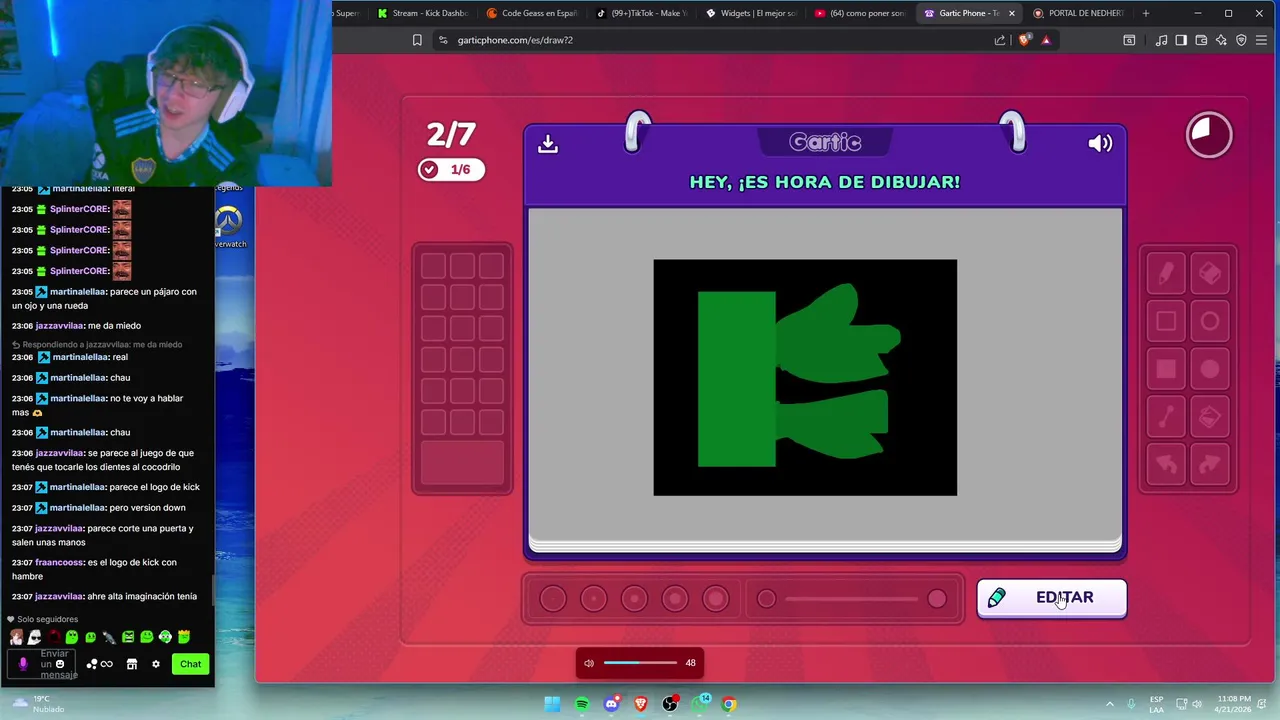Click the purple microphone icon in chat
Image resolution: width=1280 pixels, height=720 pixels.
[x=23, y=664]
